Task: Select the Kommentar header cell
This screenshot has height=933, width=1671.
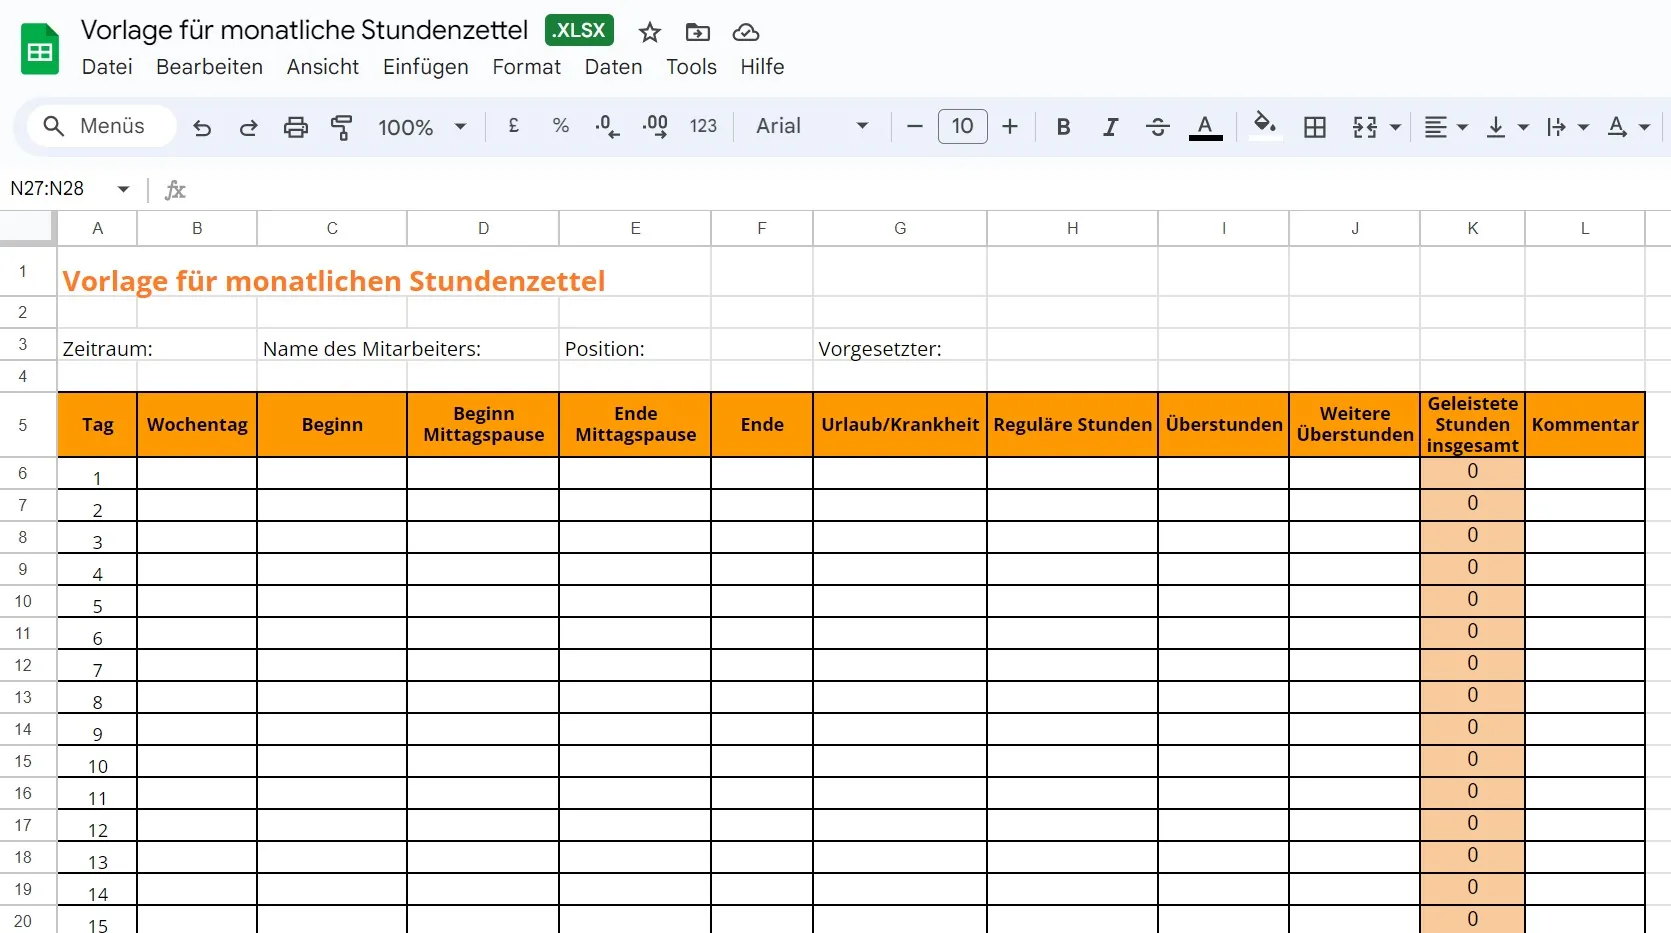Action: (1585, 425)
